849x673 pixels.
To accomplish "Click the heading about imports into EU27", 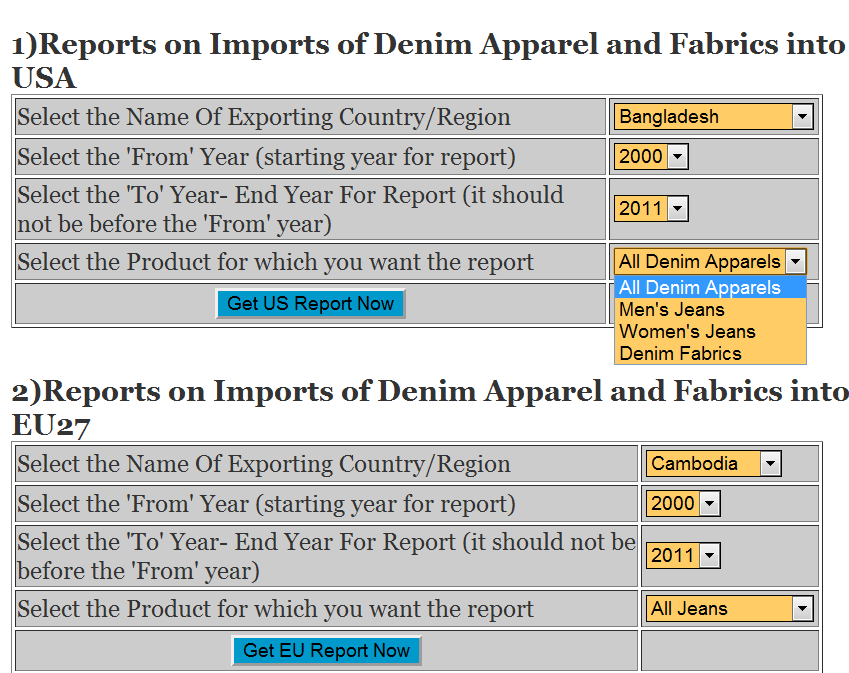I will [x=430, y=407].
